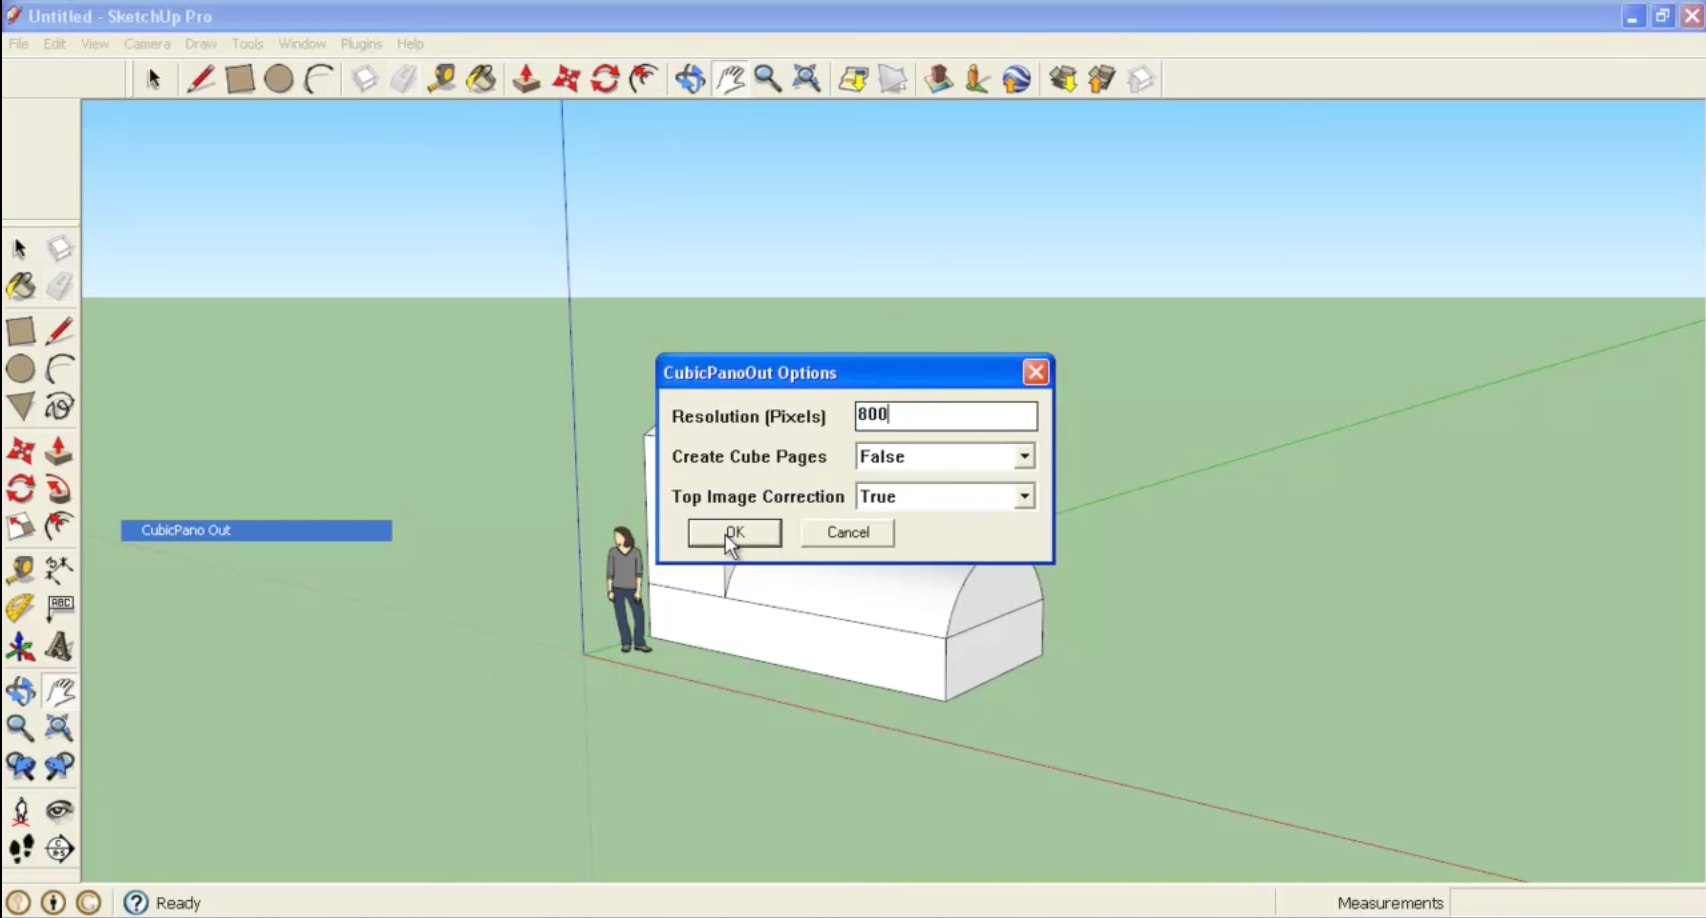Open the Top Image Correction dropdown
This screenshot has width=1706, height=918.
click(1024, 497)
